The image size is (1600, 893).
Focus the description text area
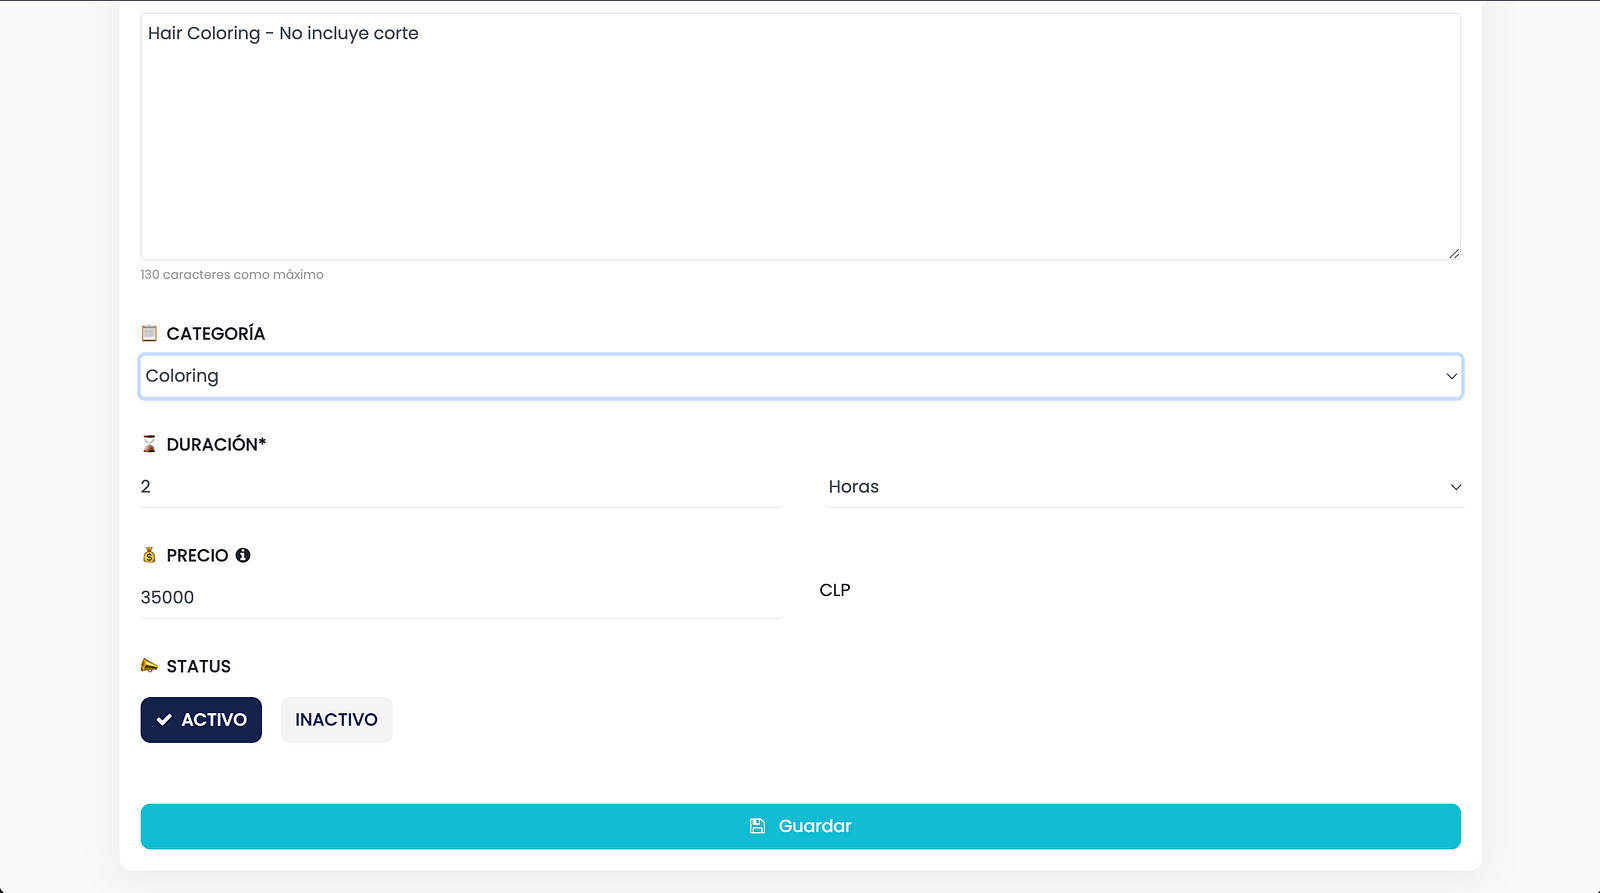coord(801,136)
